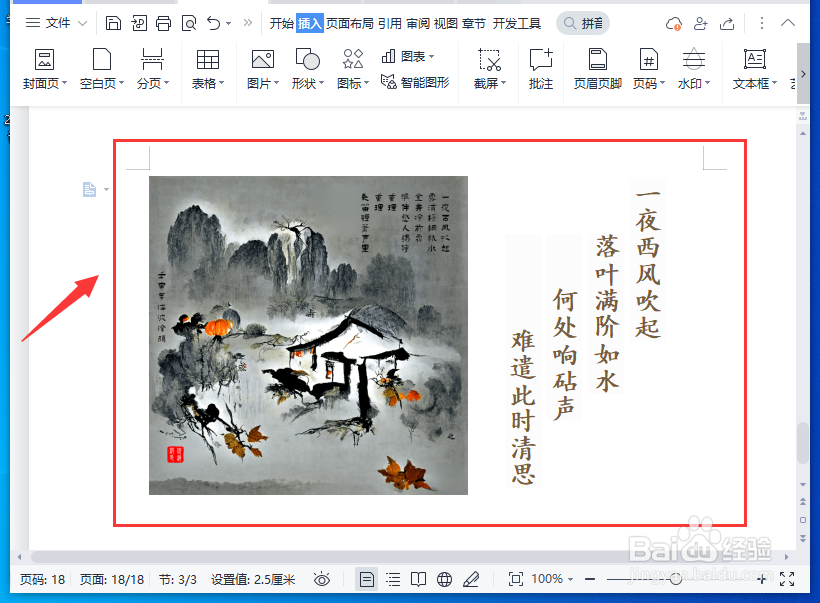Insert a picture via 图片

coord(263,69)
